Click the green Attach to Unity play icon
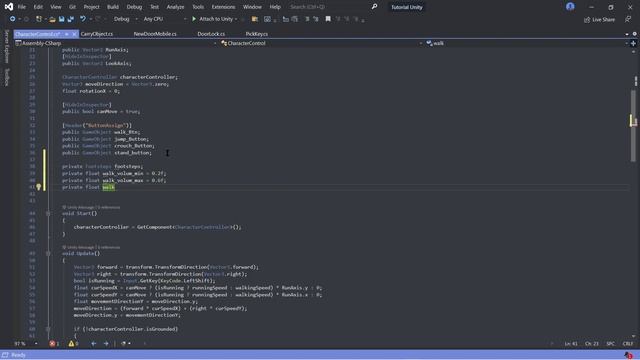The image size is (640, 360). [194, 19]
